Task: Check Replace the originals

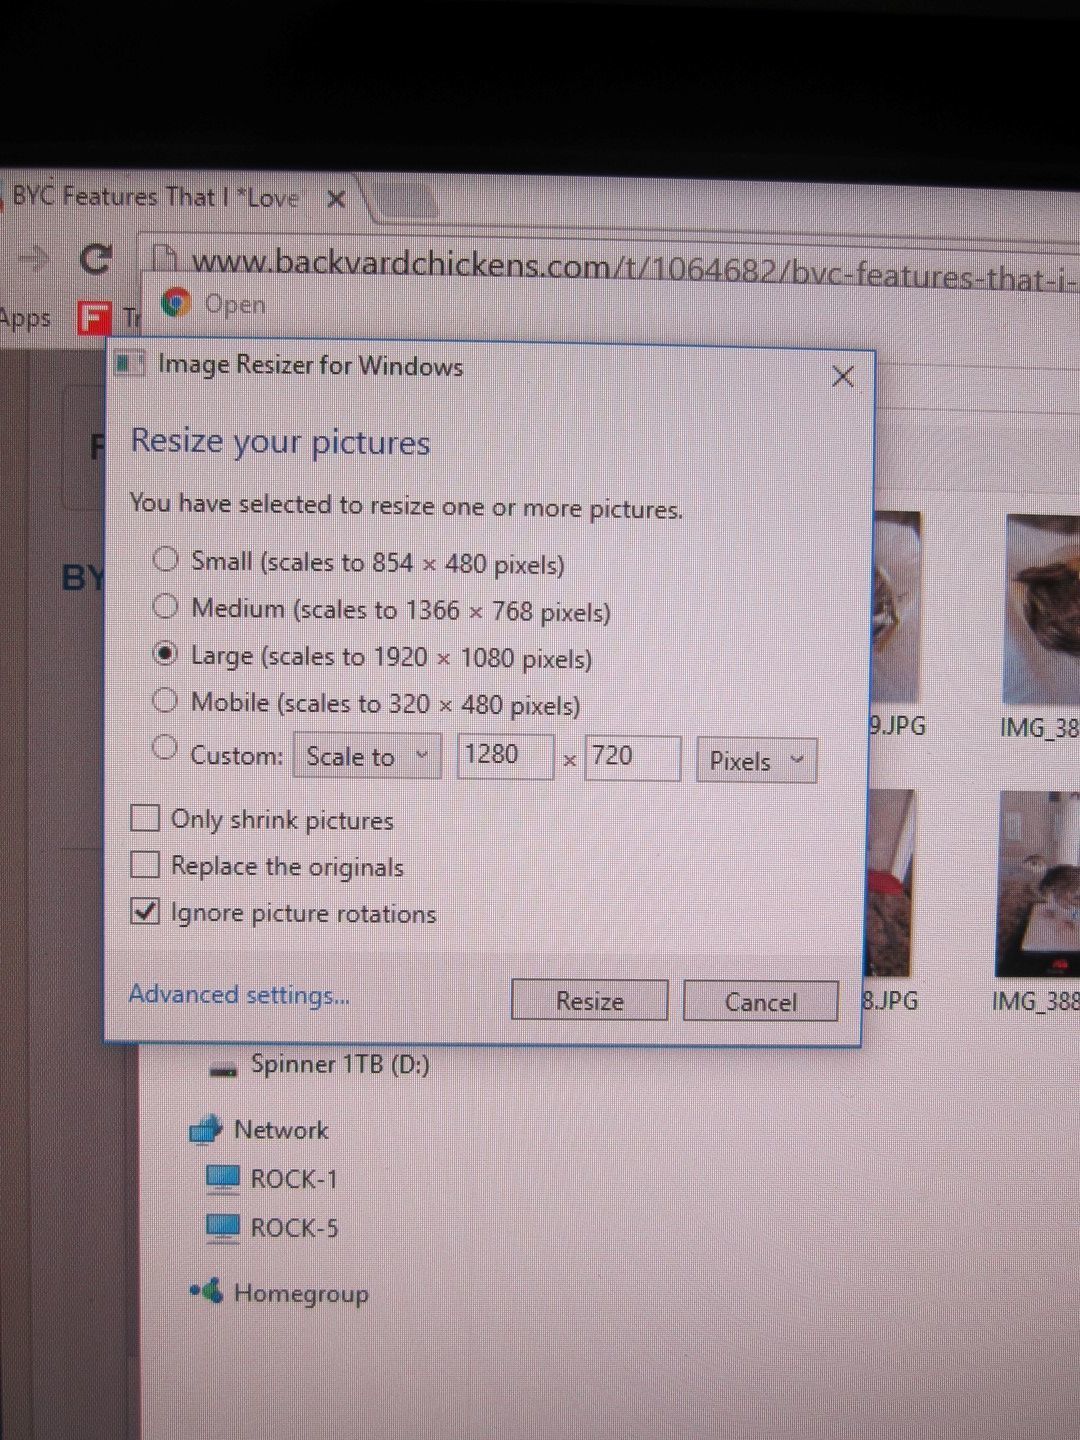Action: point(145,864)
